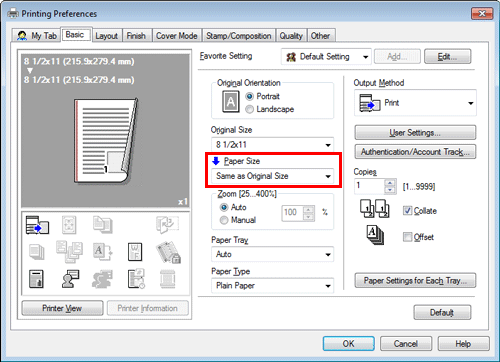Select Portrait orientation
The height and width of the screenshot is (362, 500).
(x=249, y=96)
